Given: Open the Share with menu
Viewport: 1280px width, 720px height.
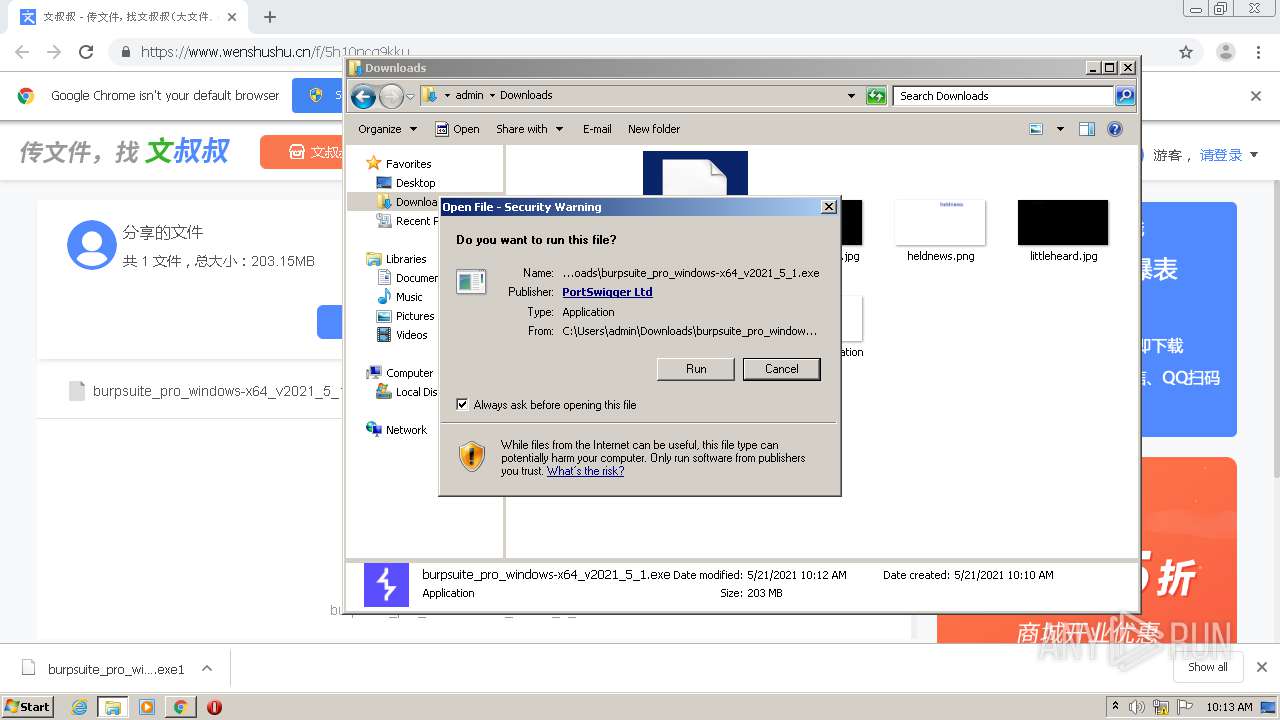Looking at the screenshot, I should (x=529, y=129).
